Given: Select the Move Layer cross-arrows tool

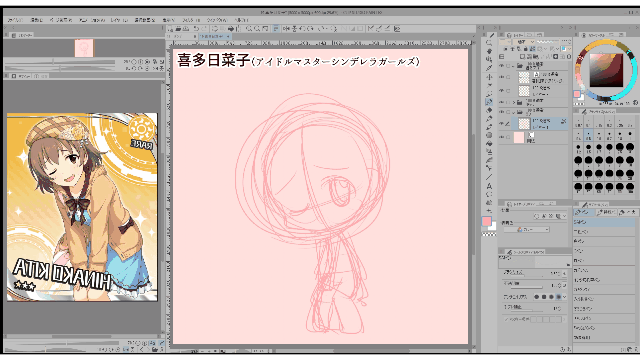Looking at the screenshot, I should point(489,77).
